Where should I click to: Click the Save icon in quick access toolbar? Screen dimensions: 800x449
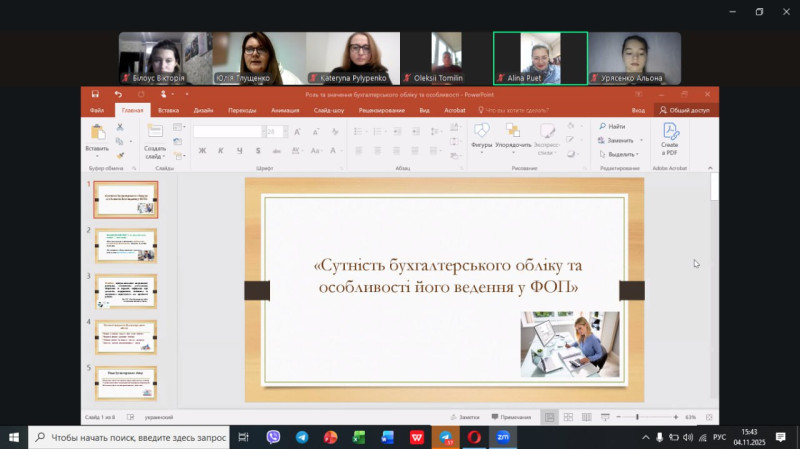[95, 94]
